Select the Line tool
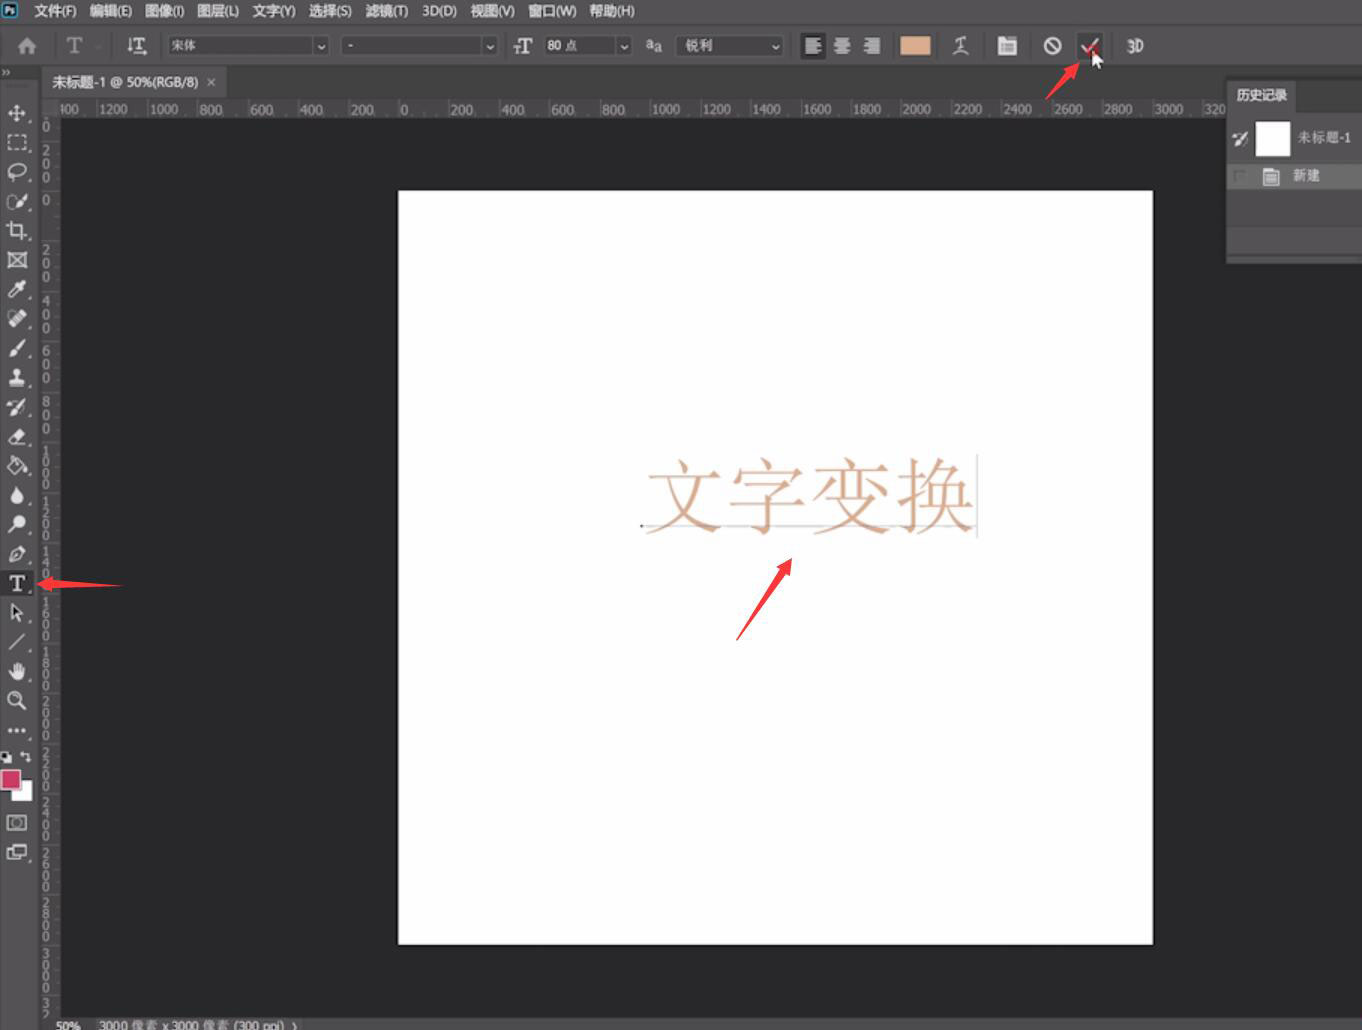 click(x=17, y=642)
